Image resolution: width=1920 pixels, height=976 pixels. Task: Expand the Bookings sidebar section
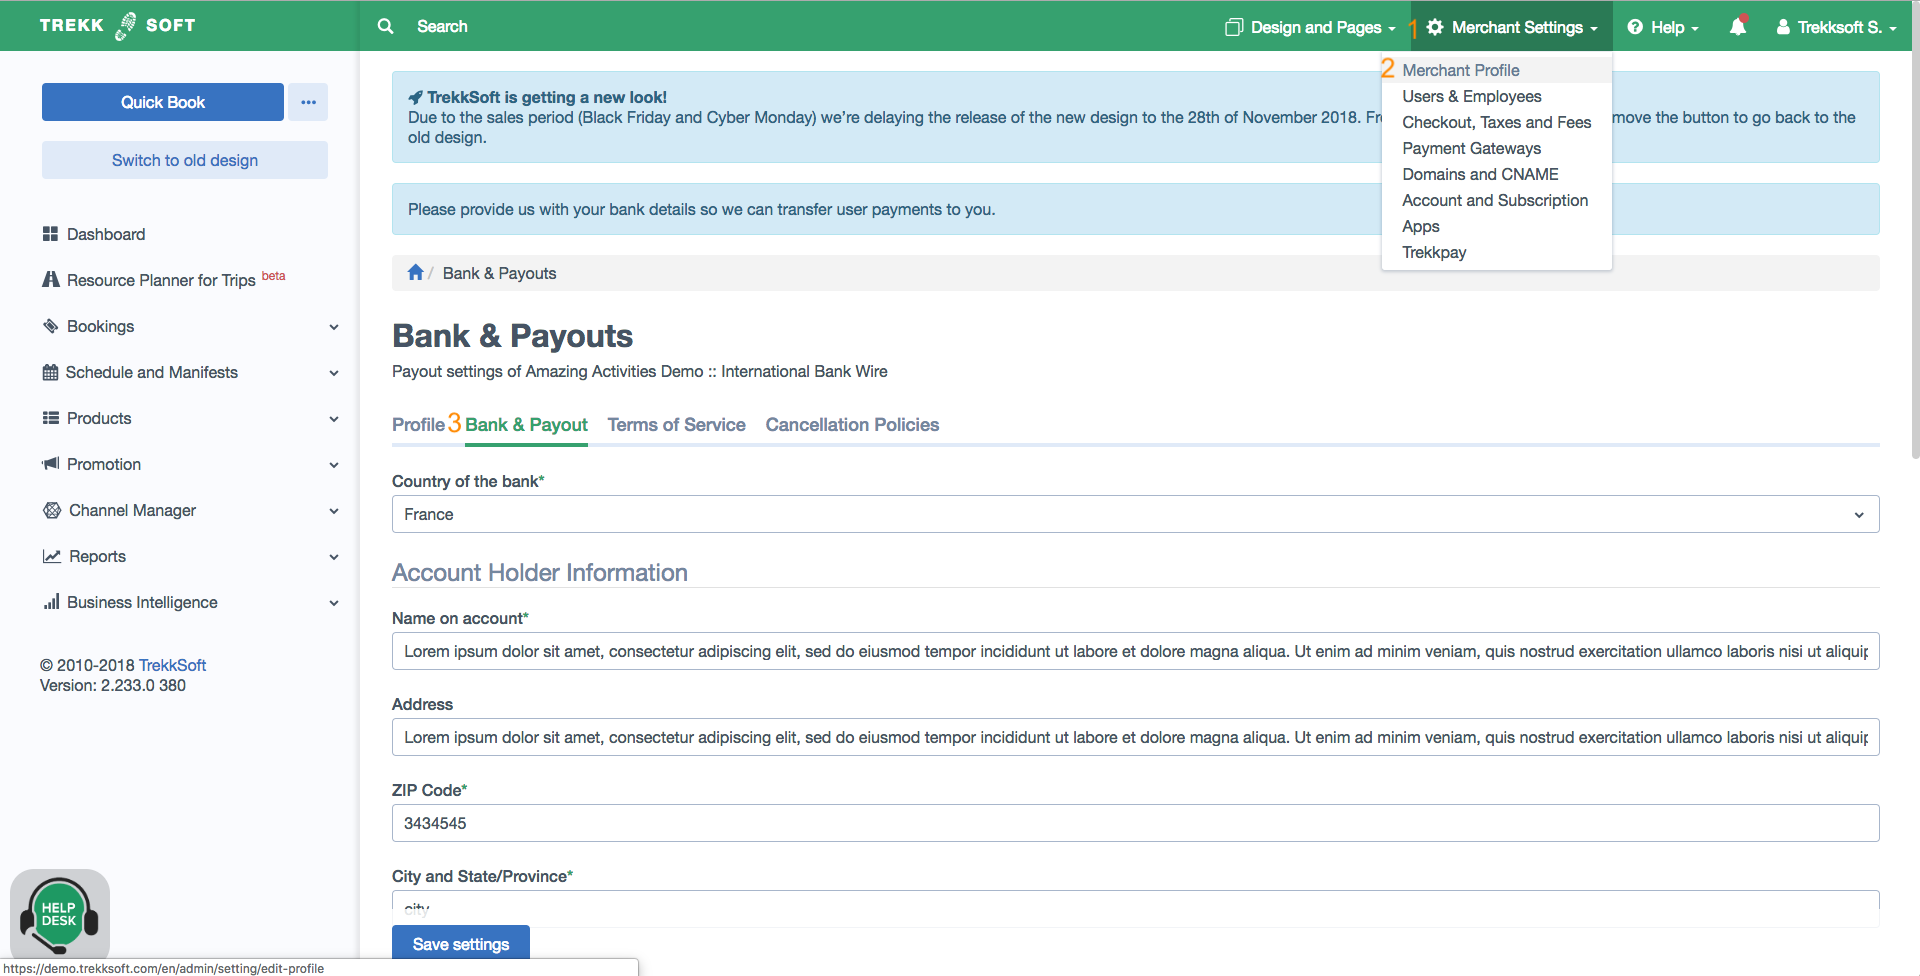coord(334,327)
